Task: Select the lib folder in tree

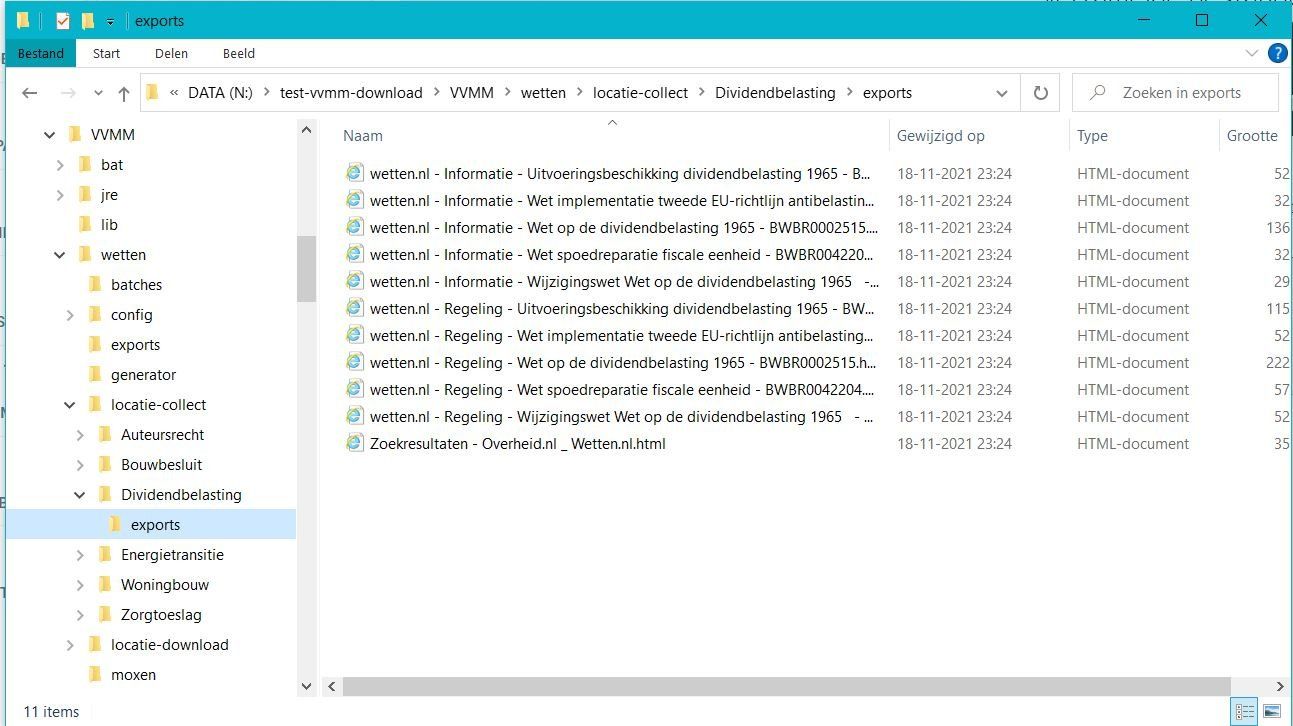Action: [x=109, y=225]
